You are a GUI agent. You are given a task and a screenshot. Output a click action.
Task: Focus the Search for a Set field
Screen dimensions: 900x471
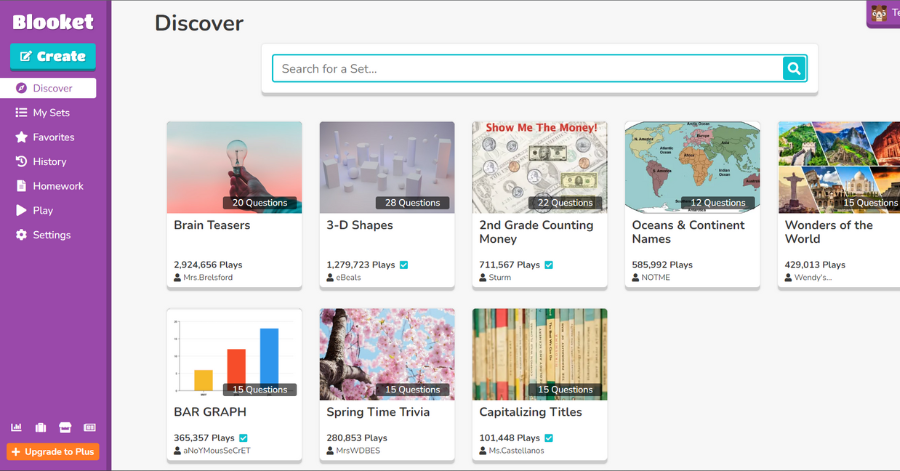527,69
